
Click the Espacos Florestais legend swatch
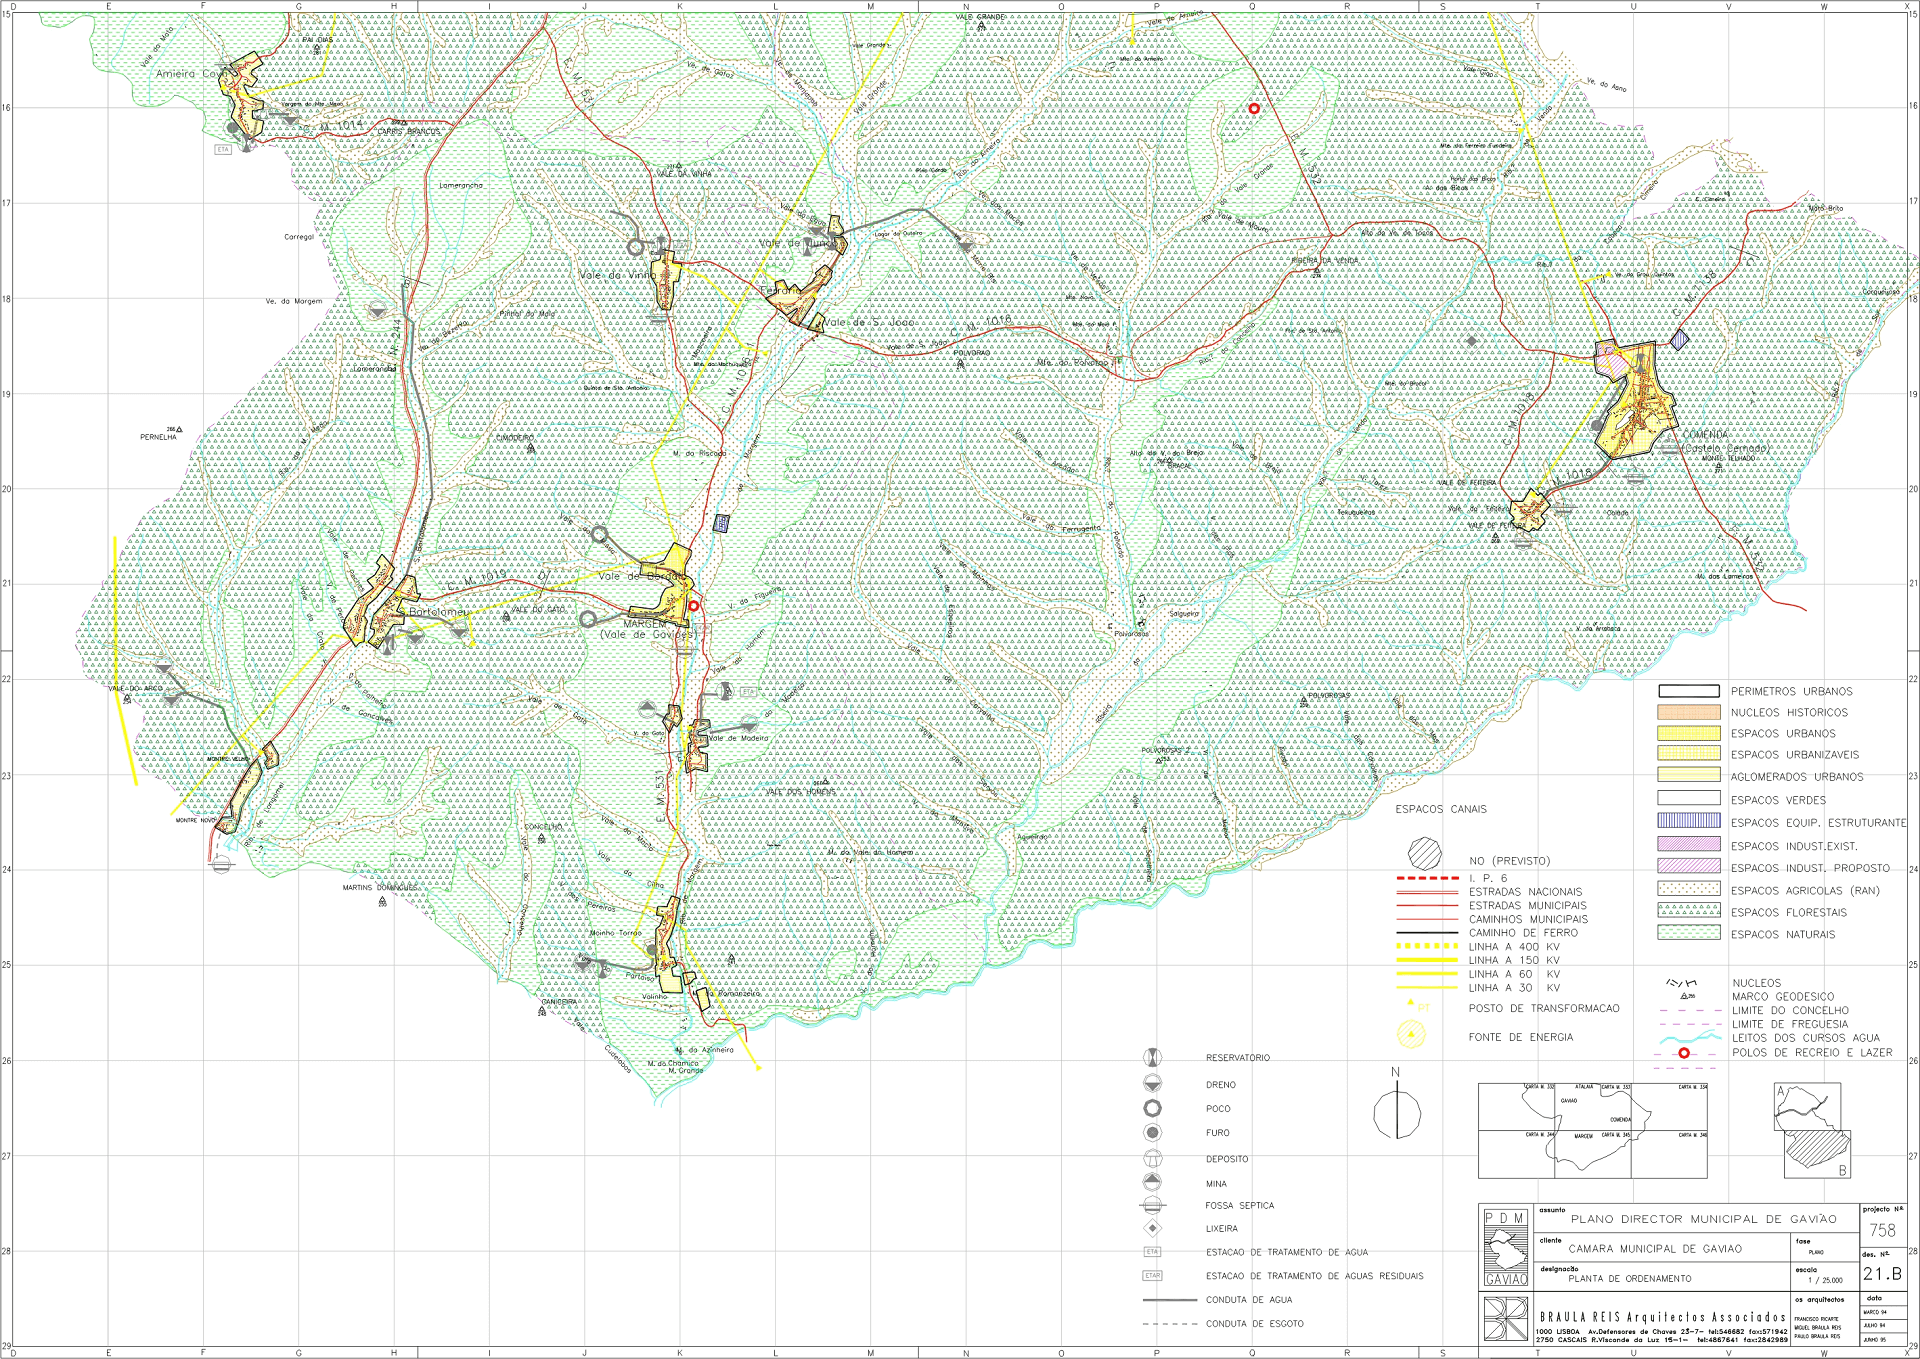click(x=1688, y=911)
